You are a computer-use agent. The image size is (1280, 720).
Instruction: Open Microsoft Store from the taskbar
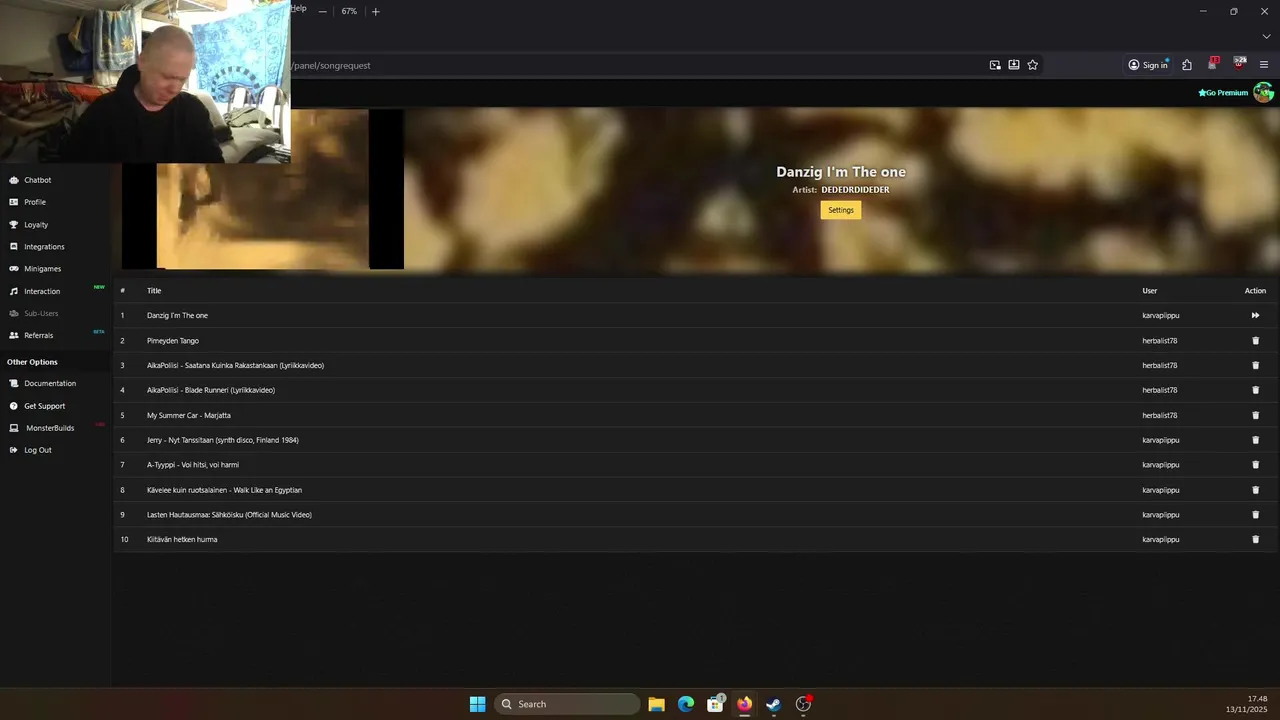(715, 704)
